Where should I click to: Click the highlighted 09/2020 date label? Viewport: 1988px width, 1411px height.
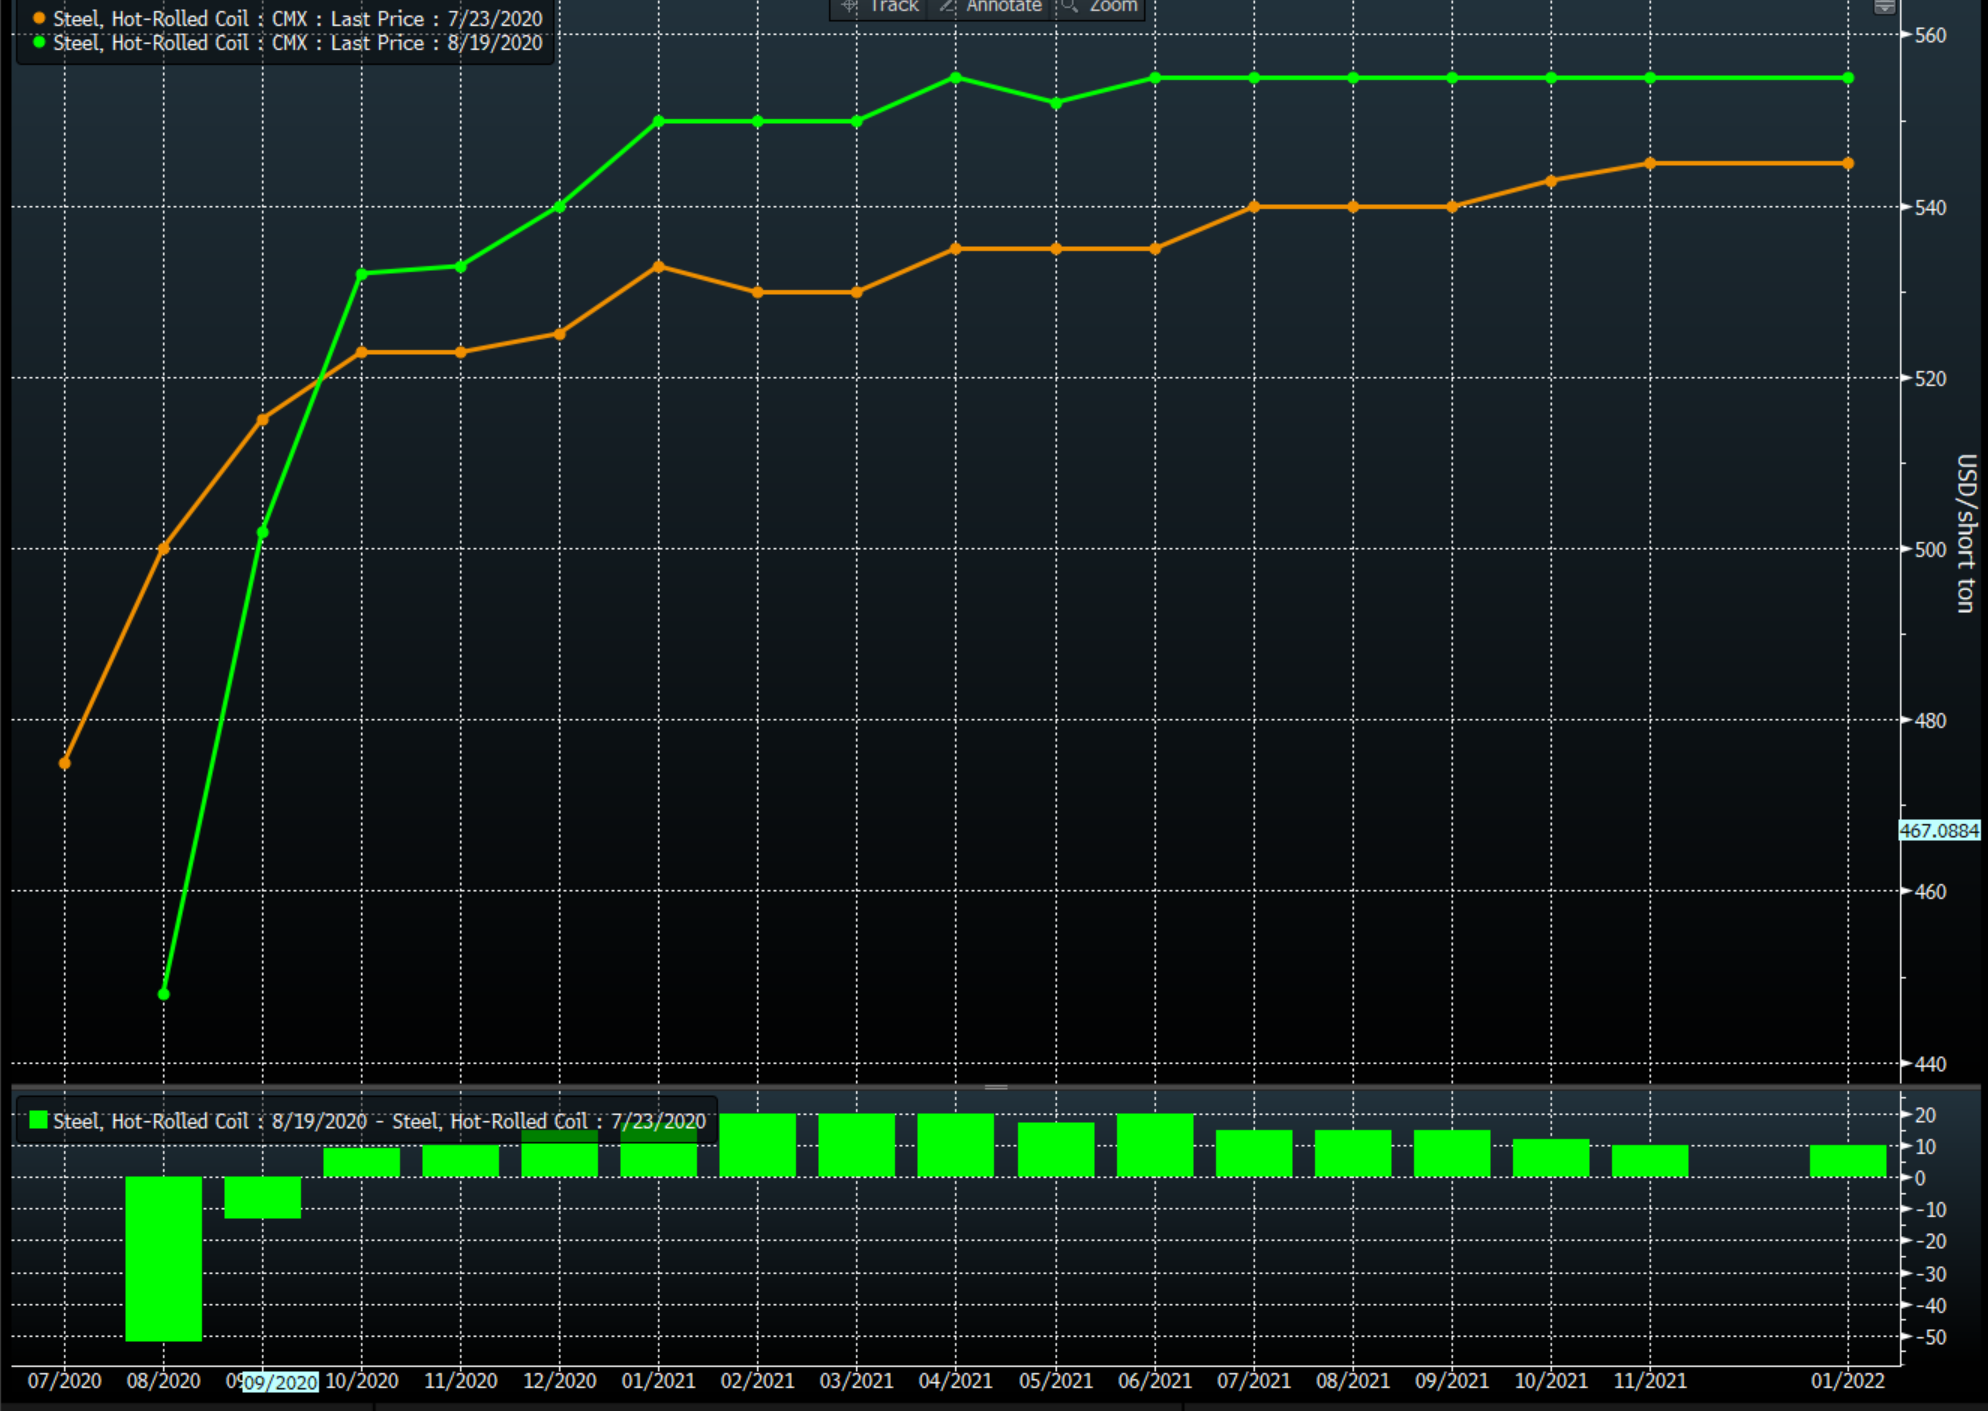(280, 1382)
